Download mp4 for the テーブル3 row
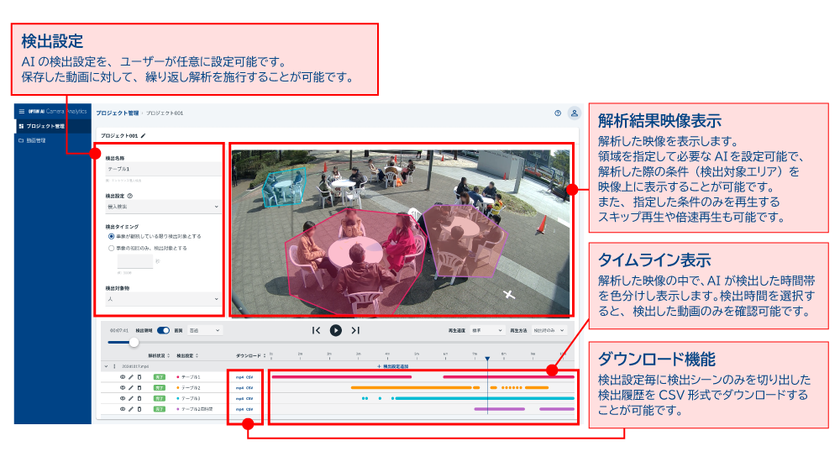 239,399
